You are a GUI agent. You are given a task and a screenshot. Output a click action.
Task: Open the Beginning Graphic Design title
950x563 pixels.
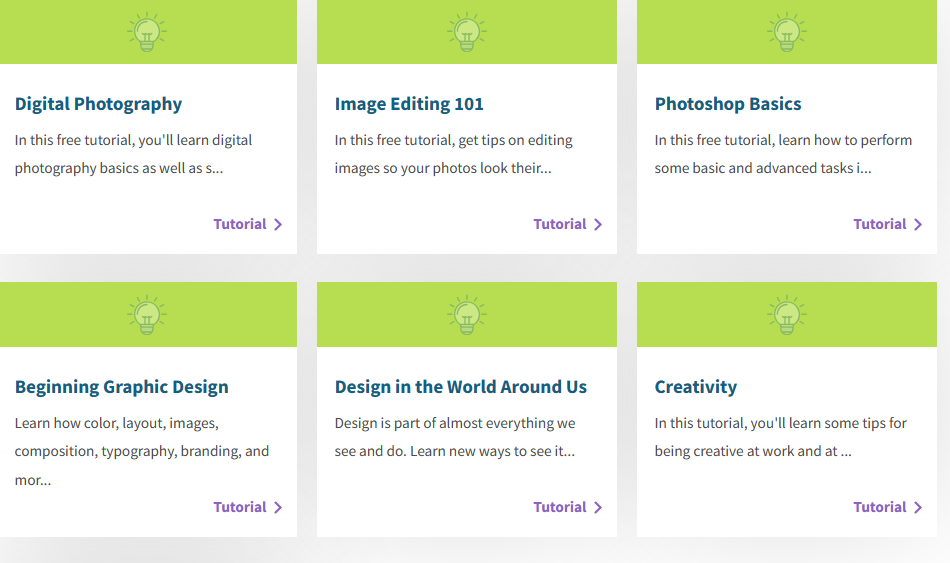click(121, 387)
